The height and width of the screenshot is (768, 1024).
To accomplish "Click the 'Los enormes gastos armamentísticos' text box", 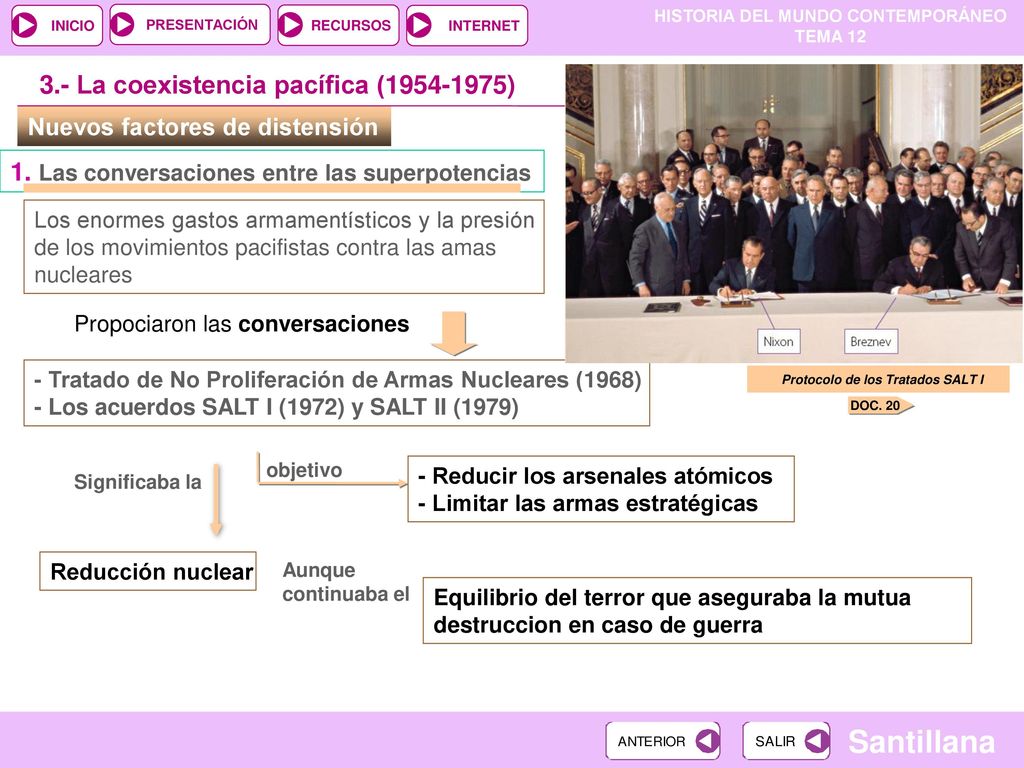I will coord(284,247).
